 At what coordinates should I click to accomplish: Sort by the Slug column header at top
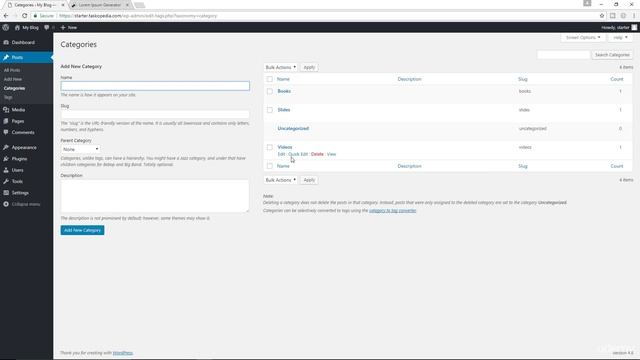(523, 79)
